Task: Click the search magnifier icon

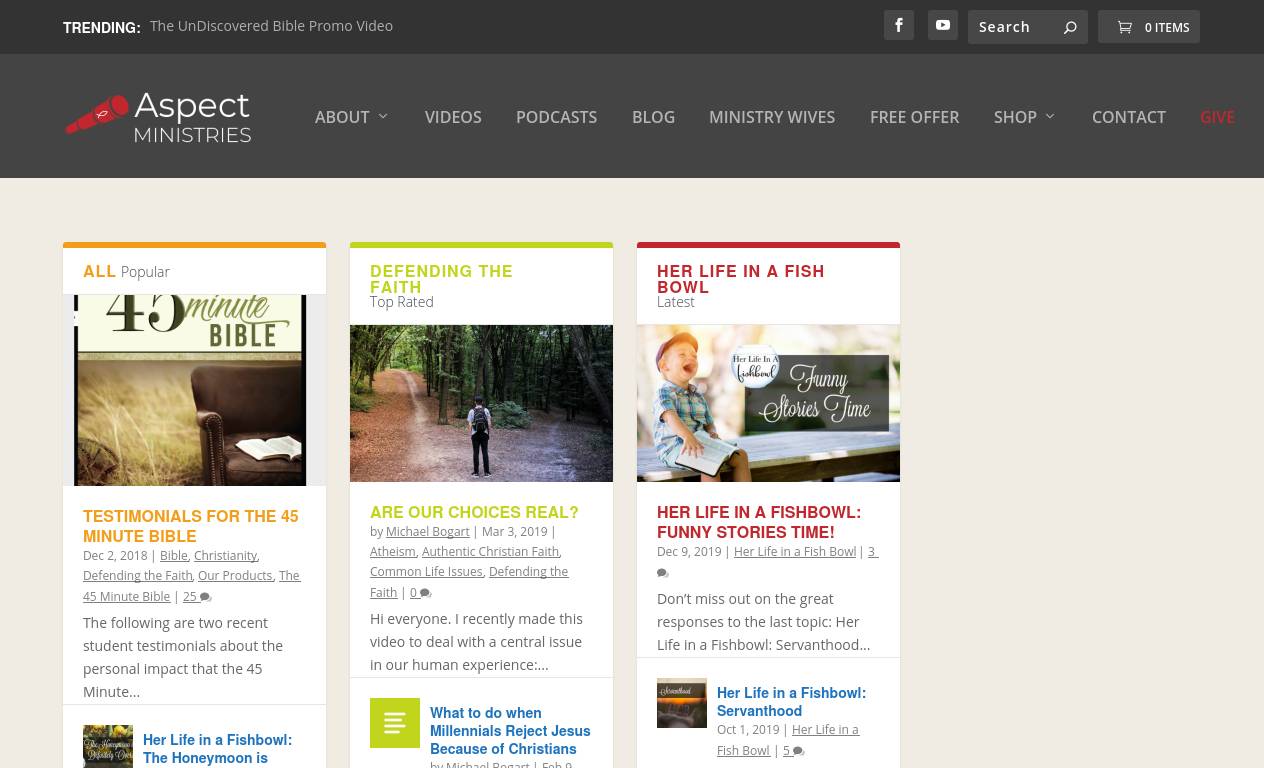Action: (x=1070, y=28)
